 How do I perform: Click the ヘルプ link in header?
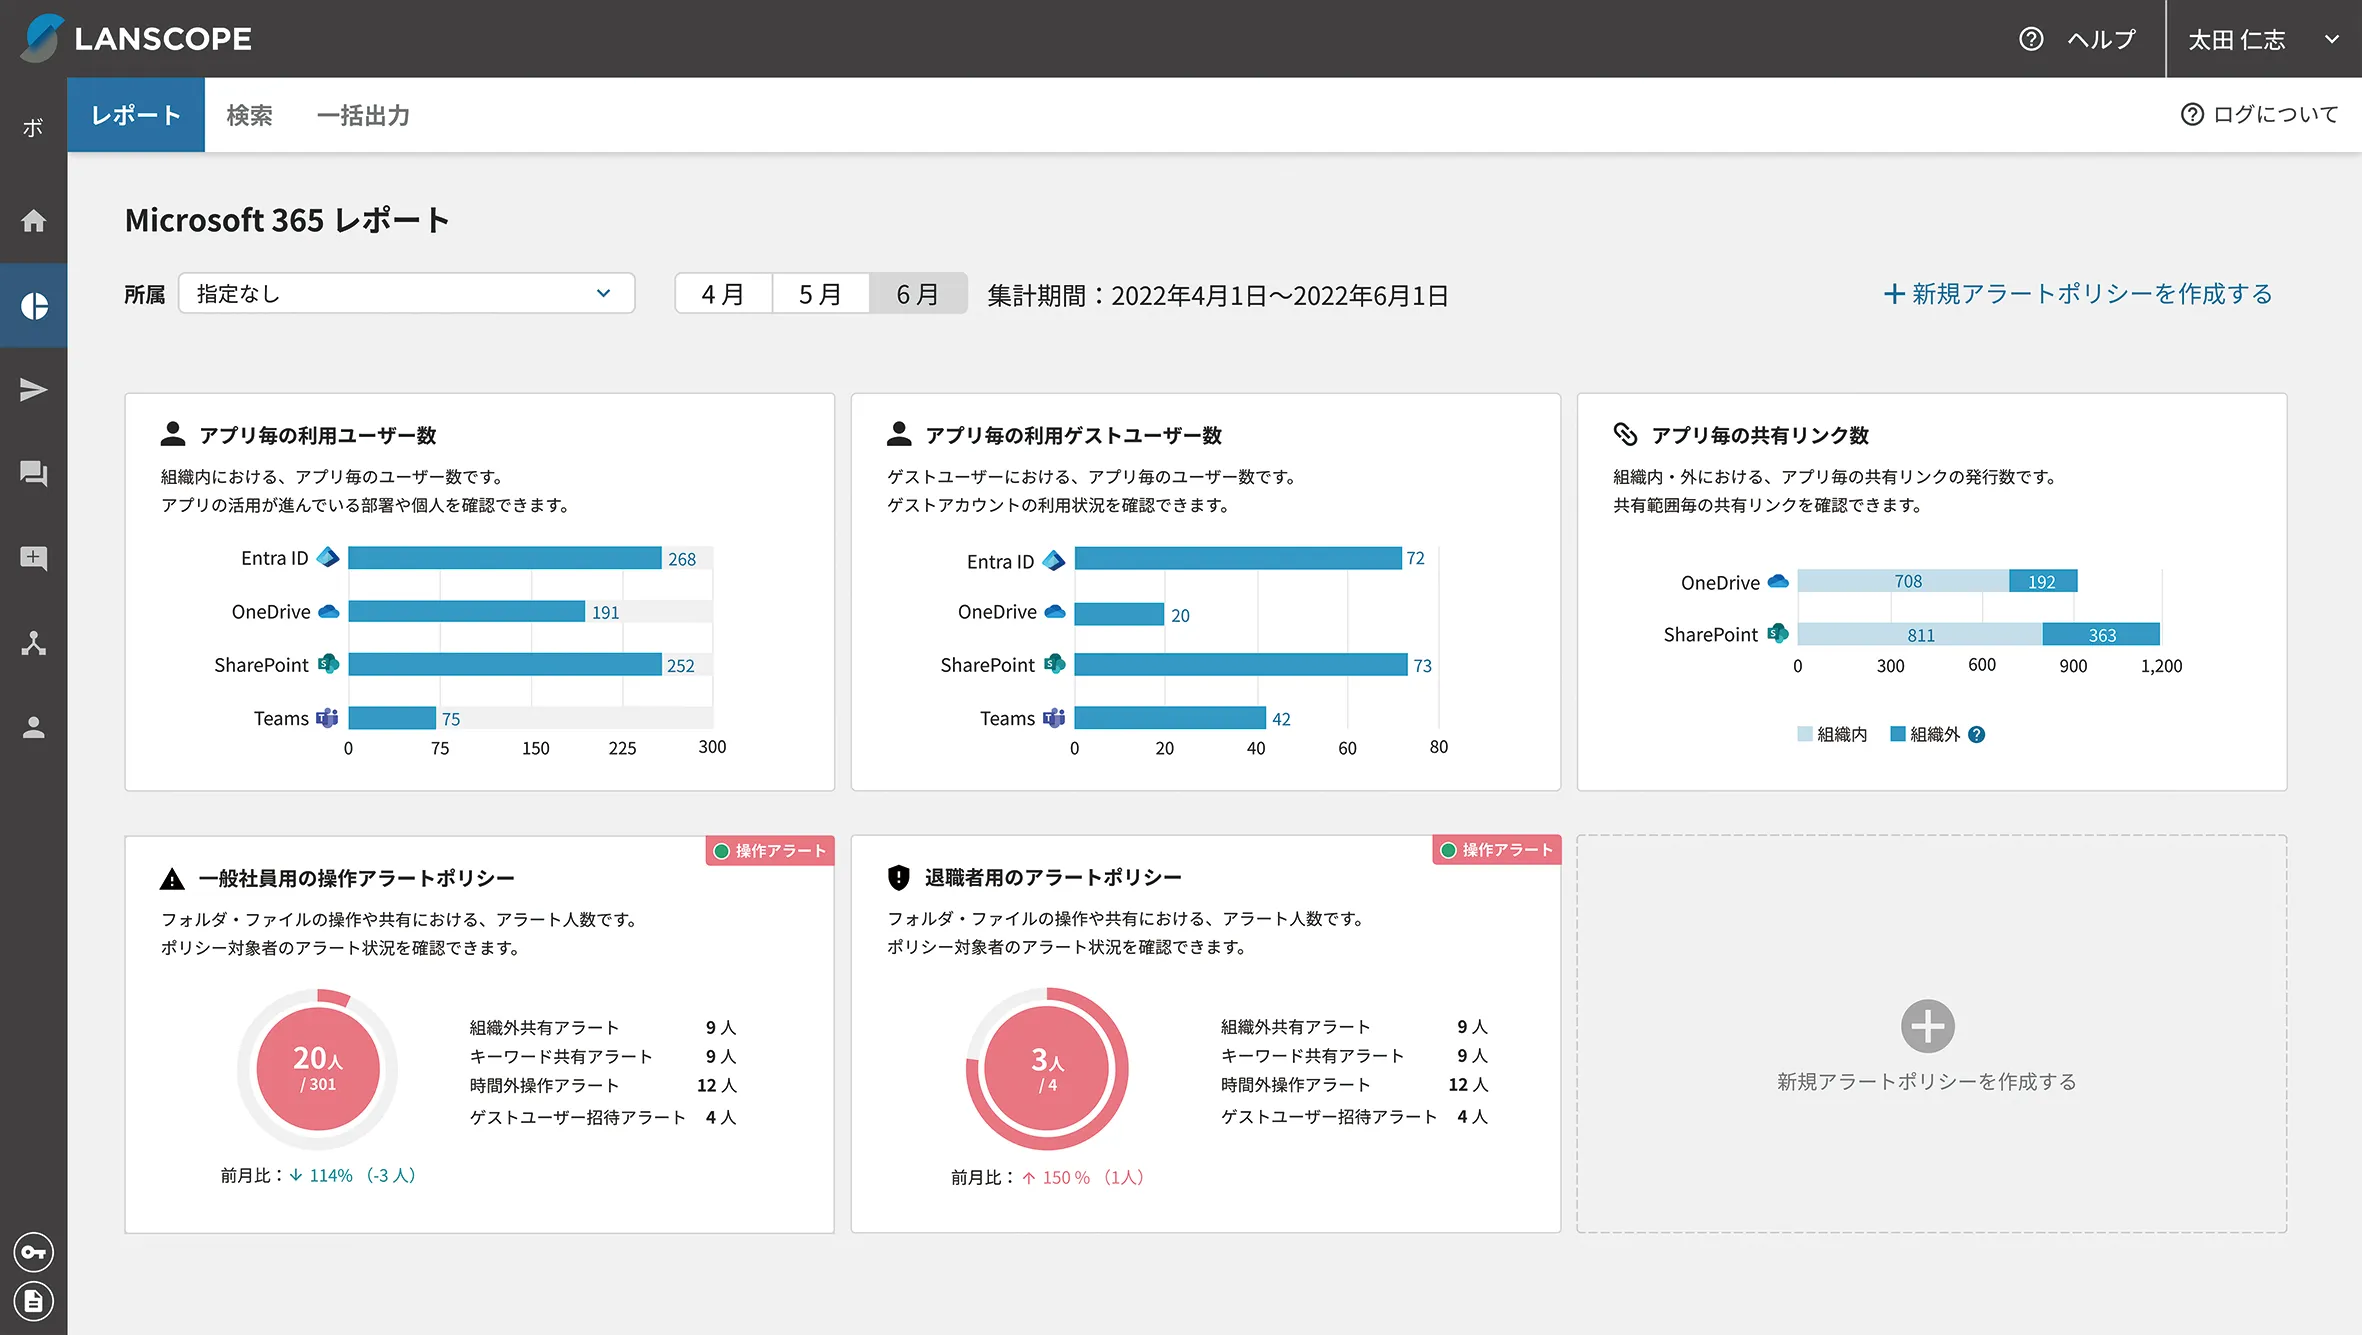click(x=2100, y=39)
